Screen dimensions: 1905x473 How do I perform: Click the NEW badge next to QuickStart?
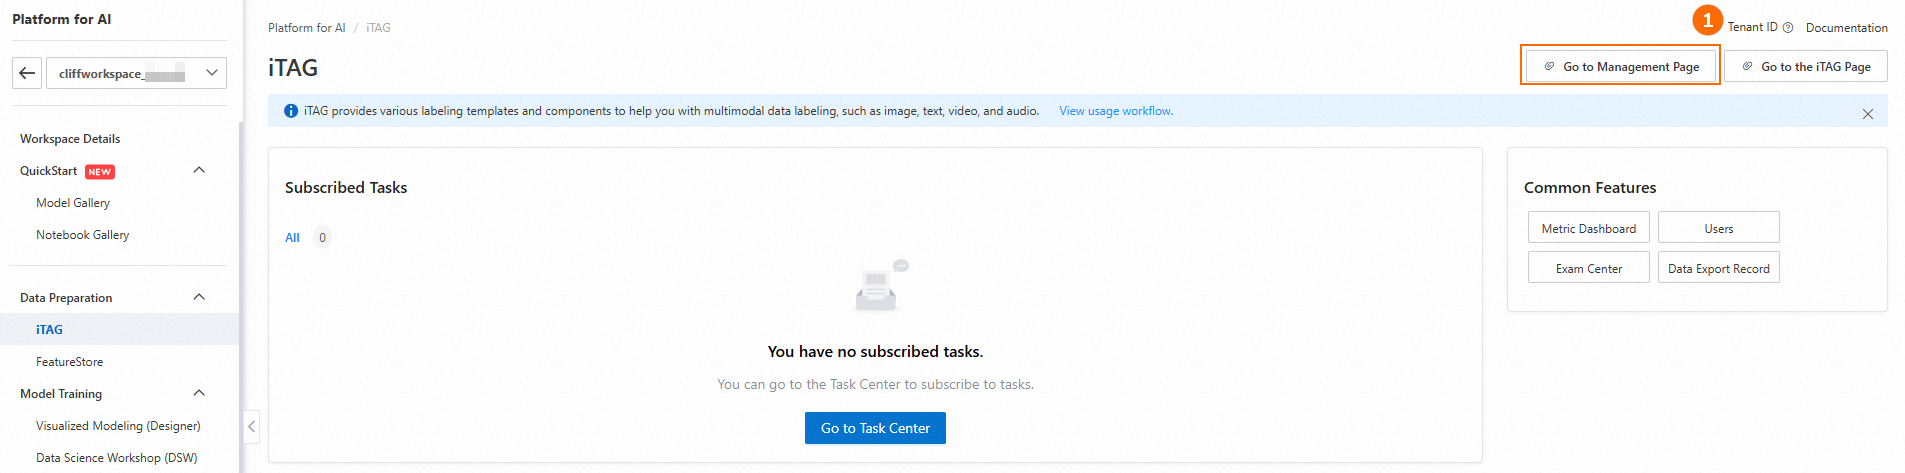tap(100, 172)
